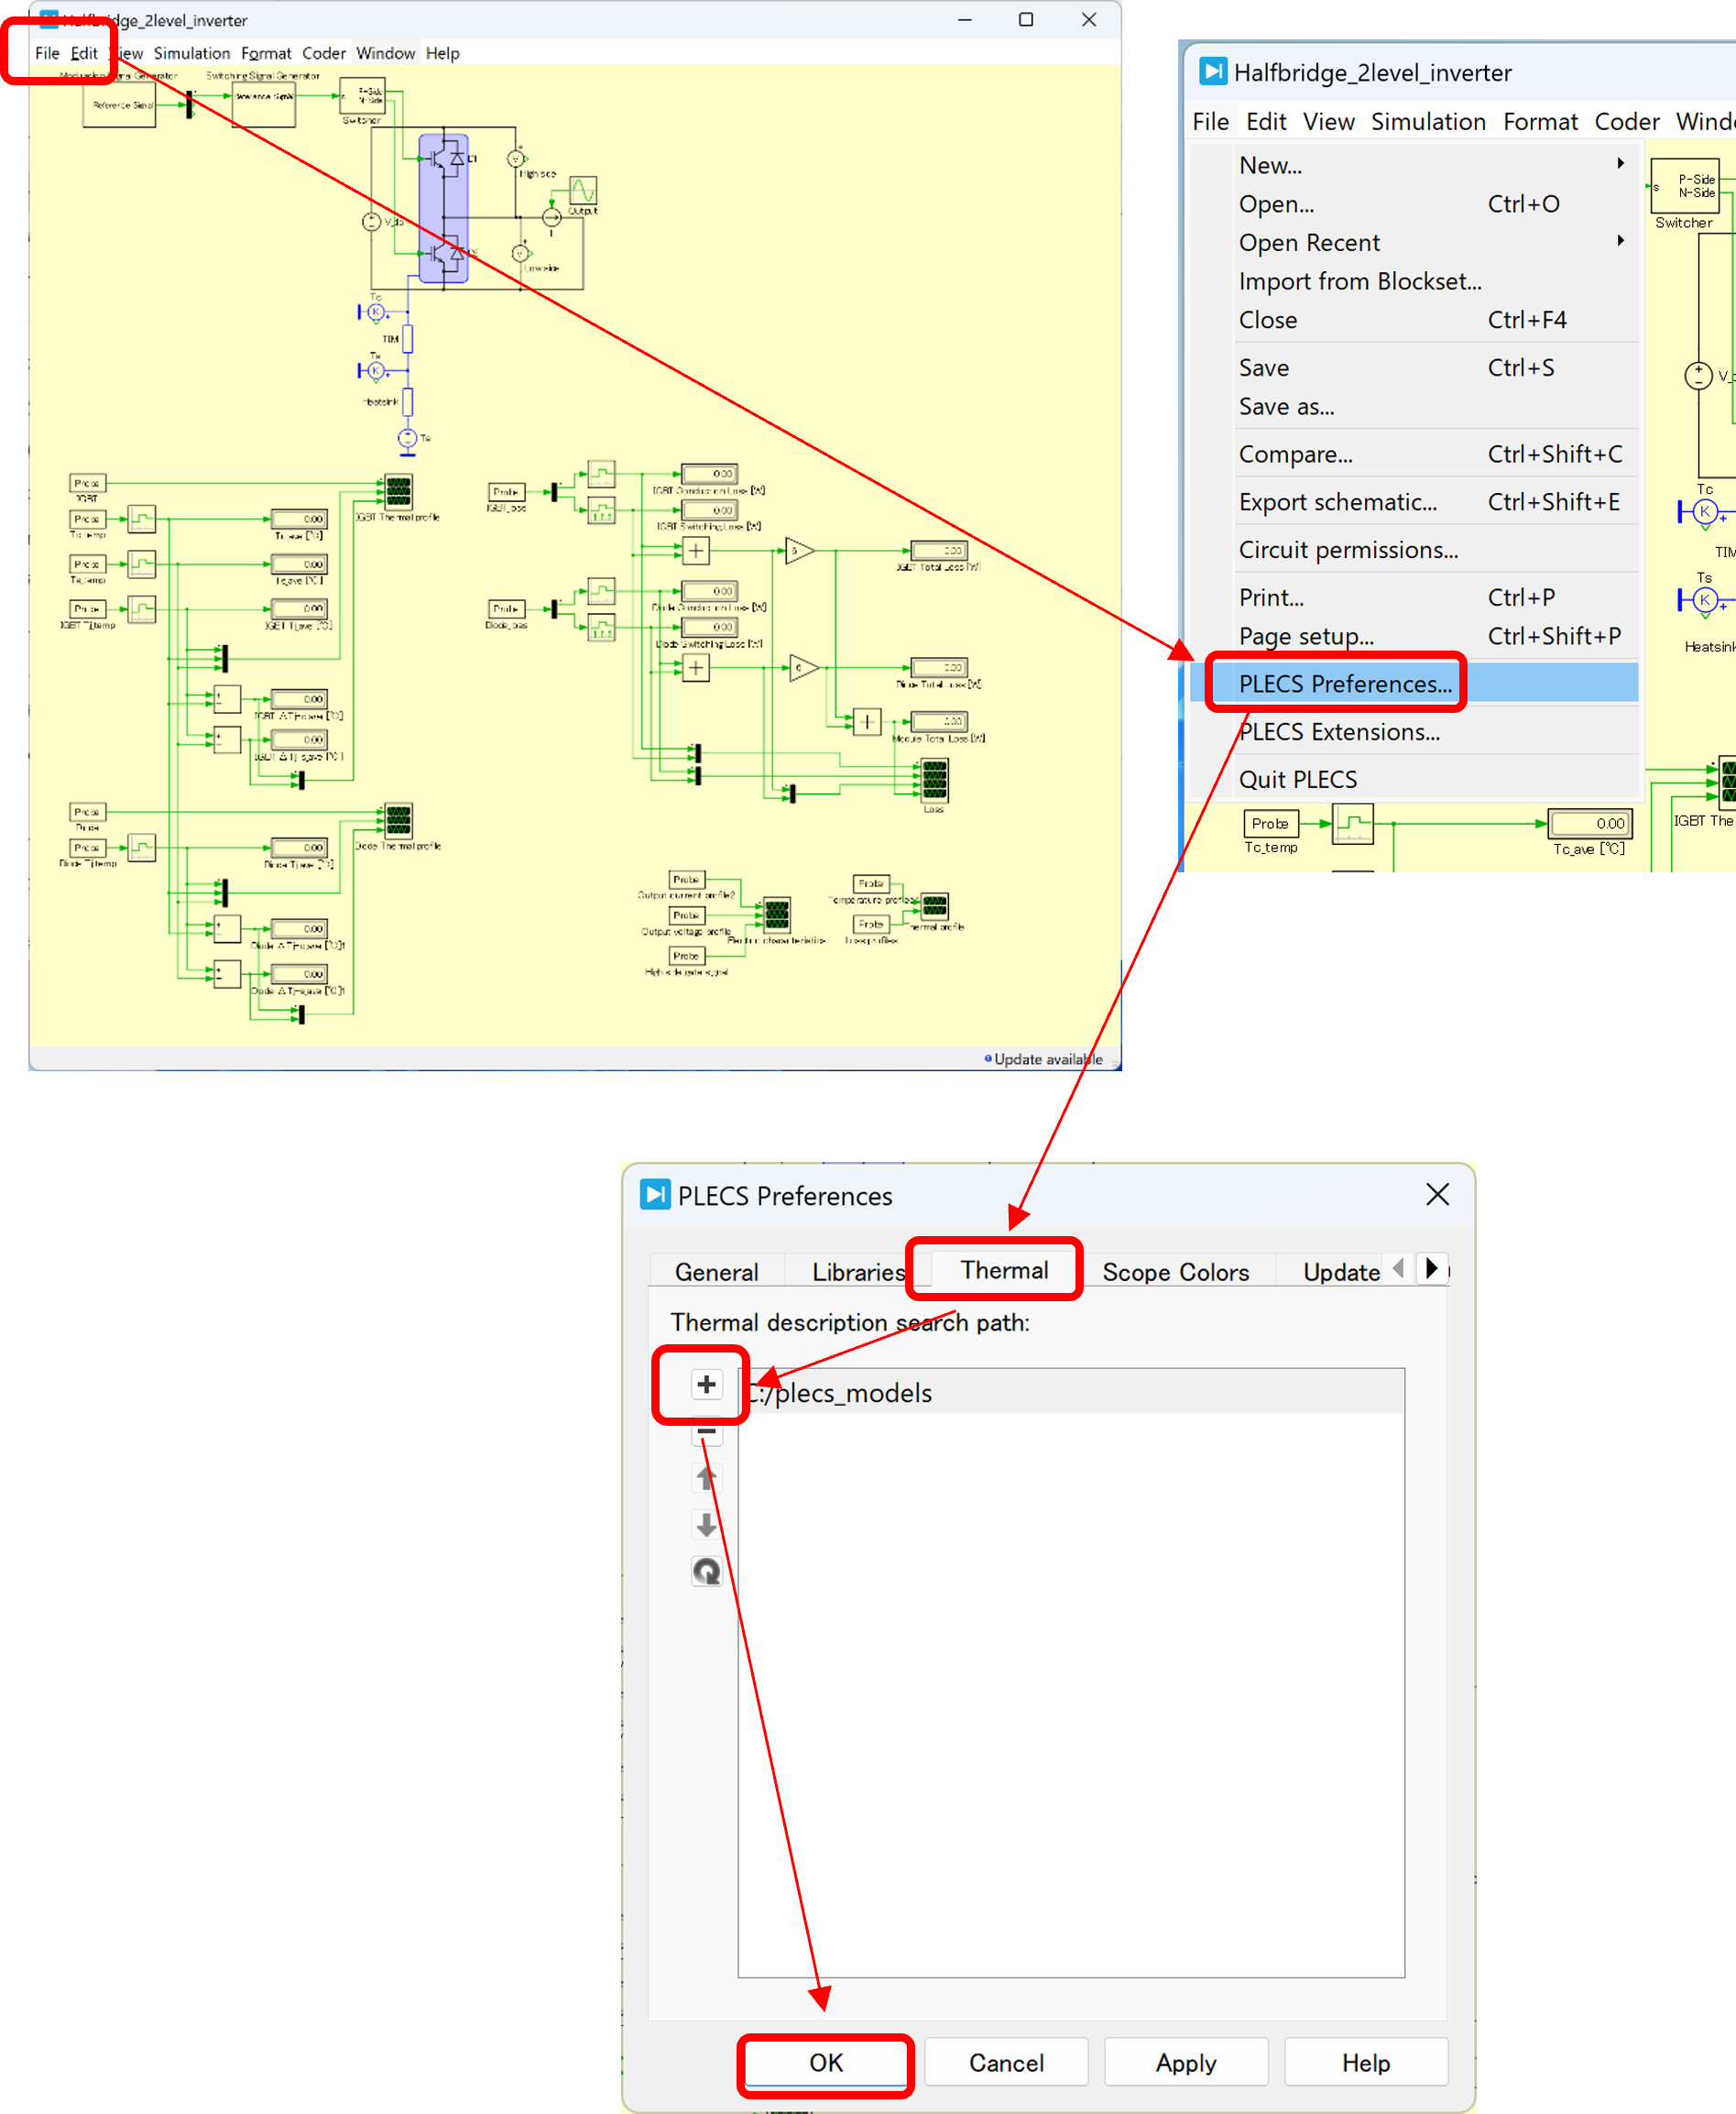Select the Switcher block in the zoomed schematic

[x=1684, y=186]
